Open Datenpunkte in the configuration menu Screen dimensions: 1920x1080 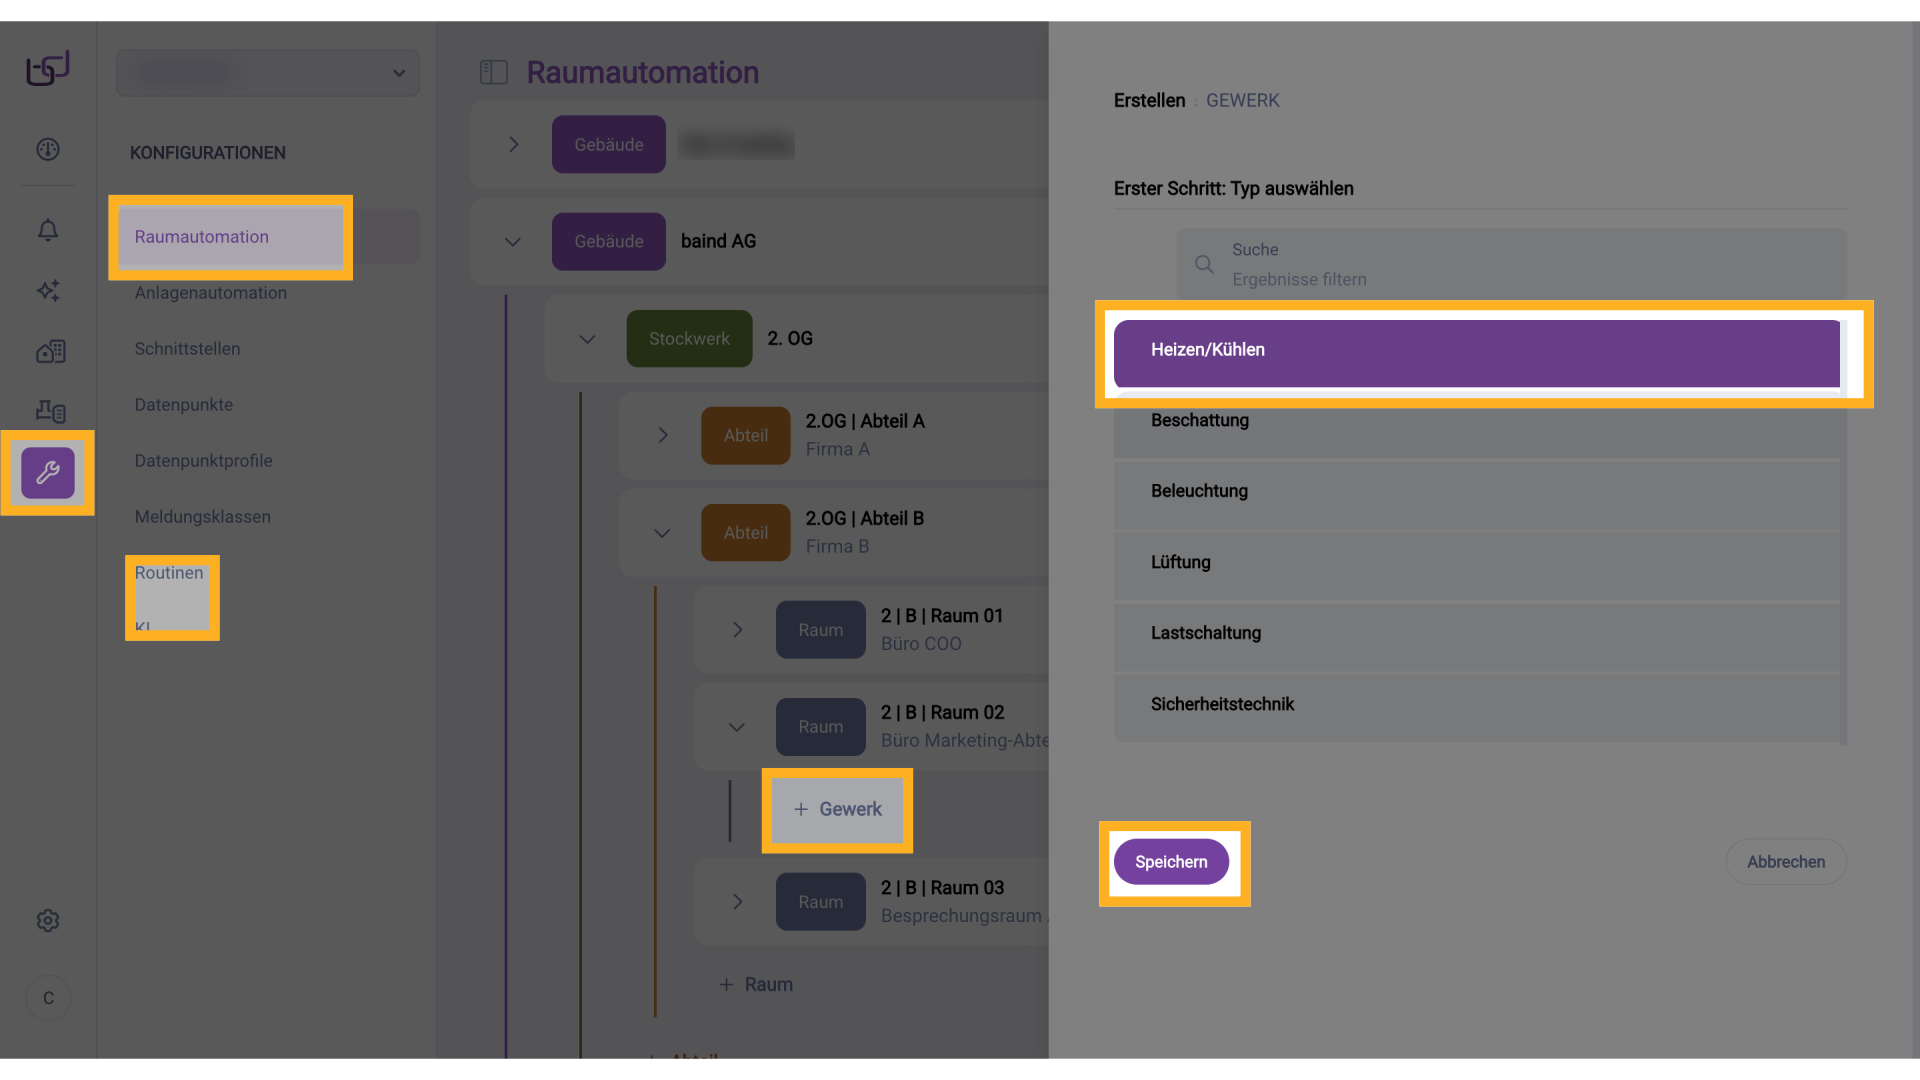coord(184,405)
